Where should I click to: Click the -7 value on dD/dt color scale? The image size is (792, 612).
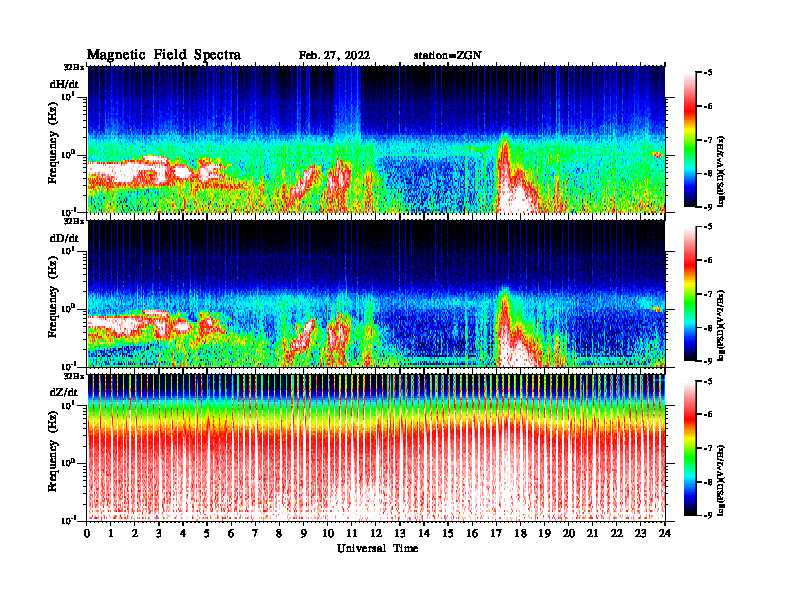(x=708, y=294)
